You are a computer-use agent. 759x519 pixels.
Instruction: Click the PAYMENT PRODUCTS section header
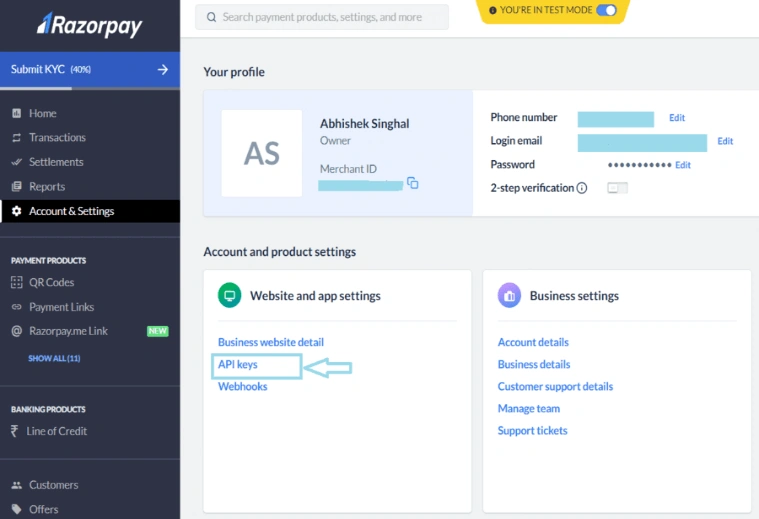48,260
